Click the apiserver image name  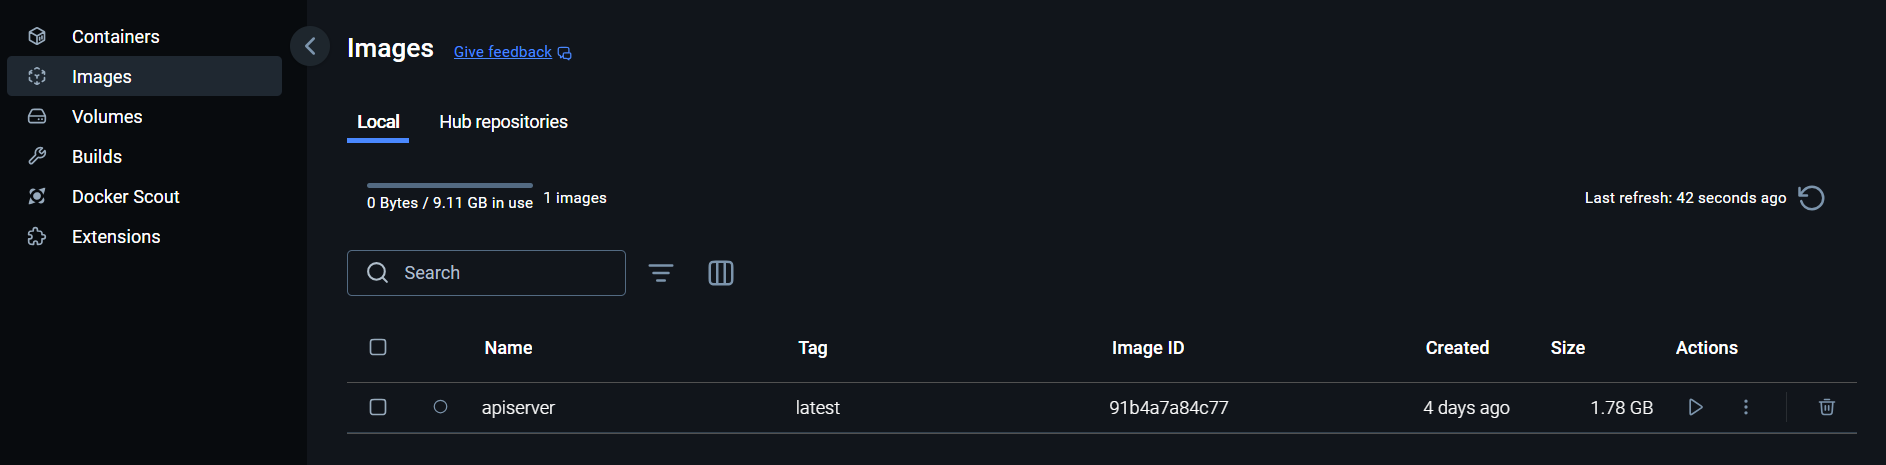pos(518,408)
